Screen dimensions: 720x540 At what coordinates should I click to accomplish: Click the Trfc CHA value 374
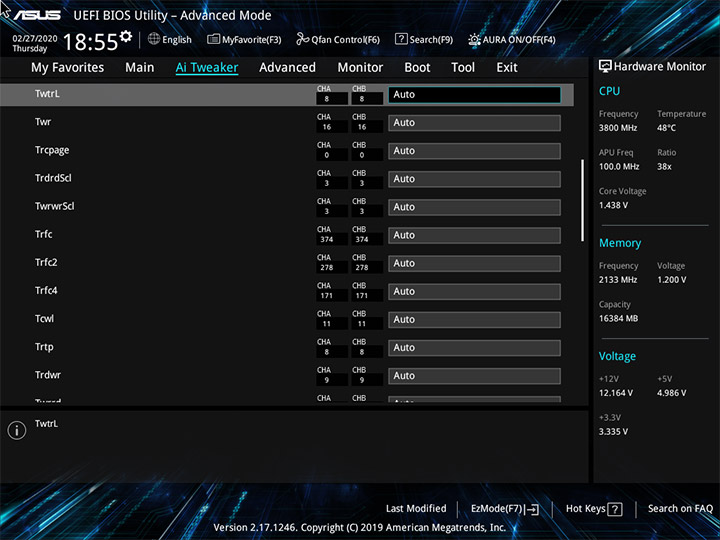327,239
